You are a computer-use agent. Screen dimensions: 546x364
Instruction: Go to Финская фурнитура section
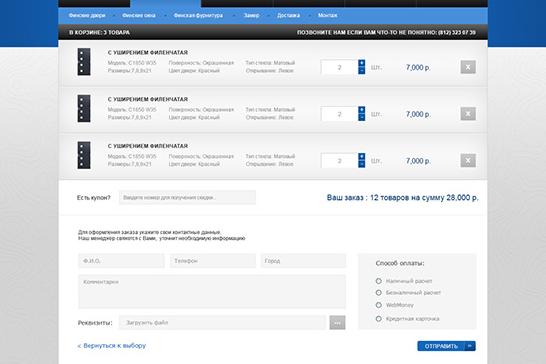198,15
